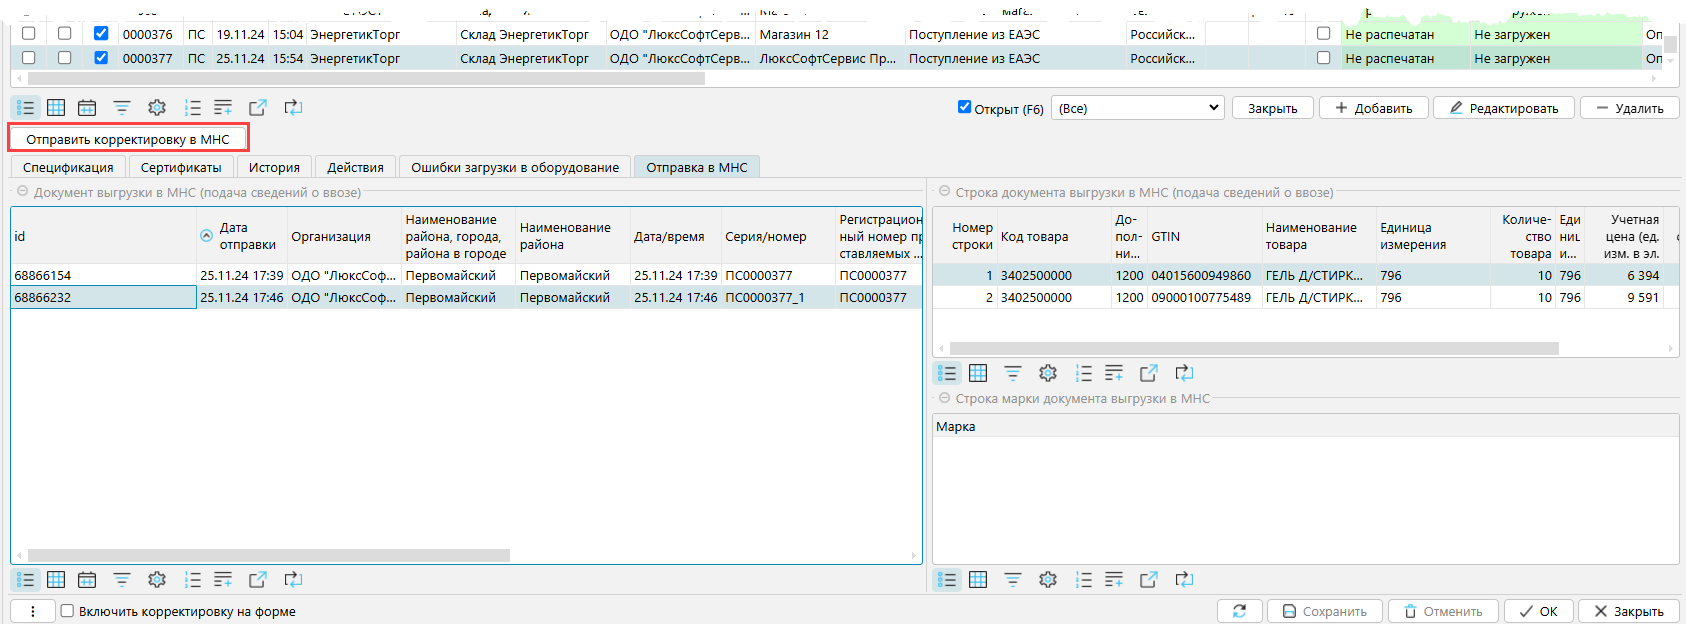Collapse the Документ выгрузки в МНС group

22,192
